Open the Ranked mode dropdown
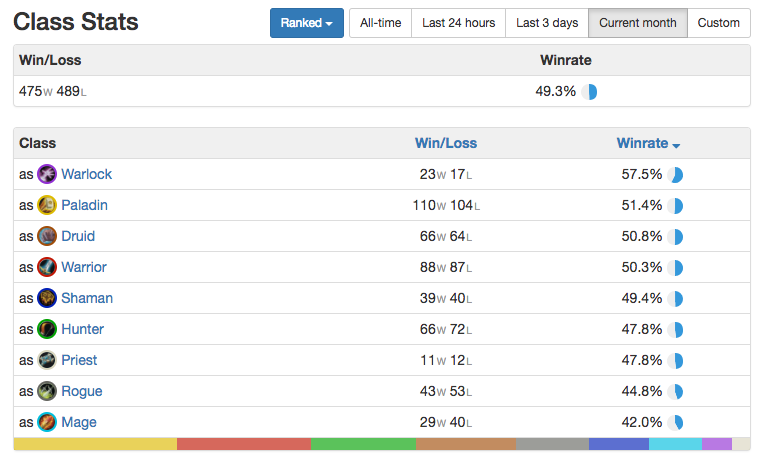763x460 pixels. (x=307, y=23)
